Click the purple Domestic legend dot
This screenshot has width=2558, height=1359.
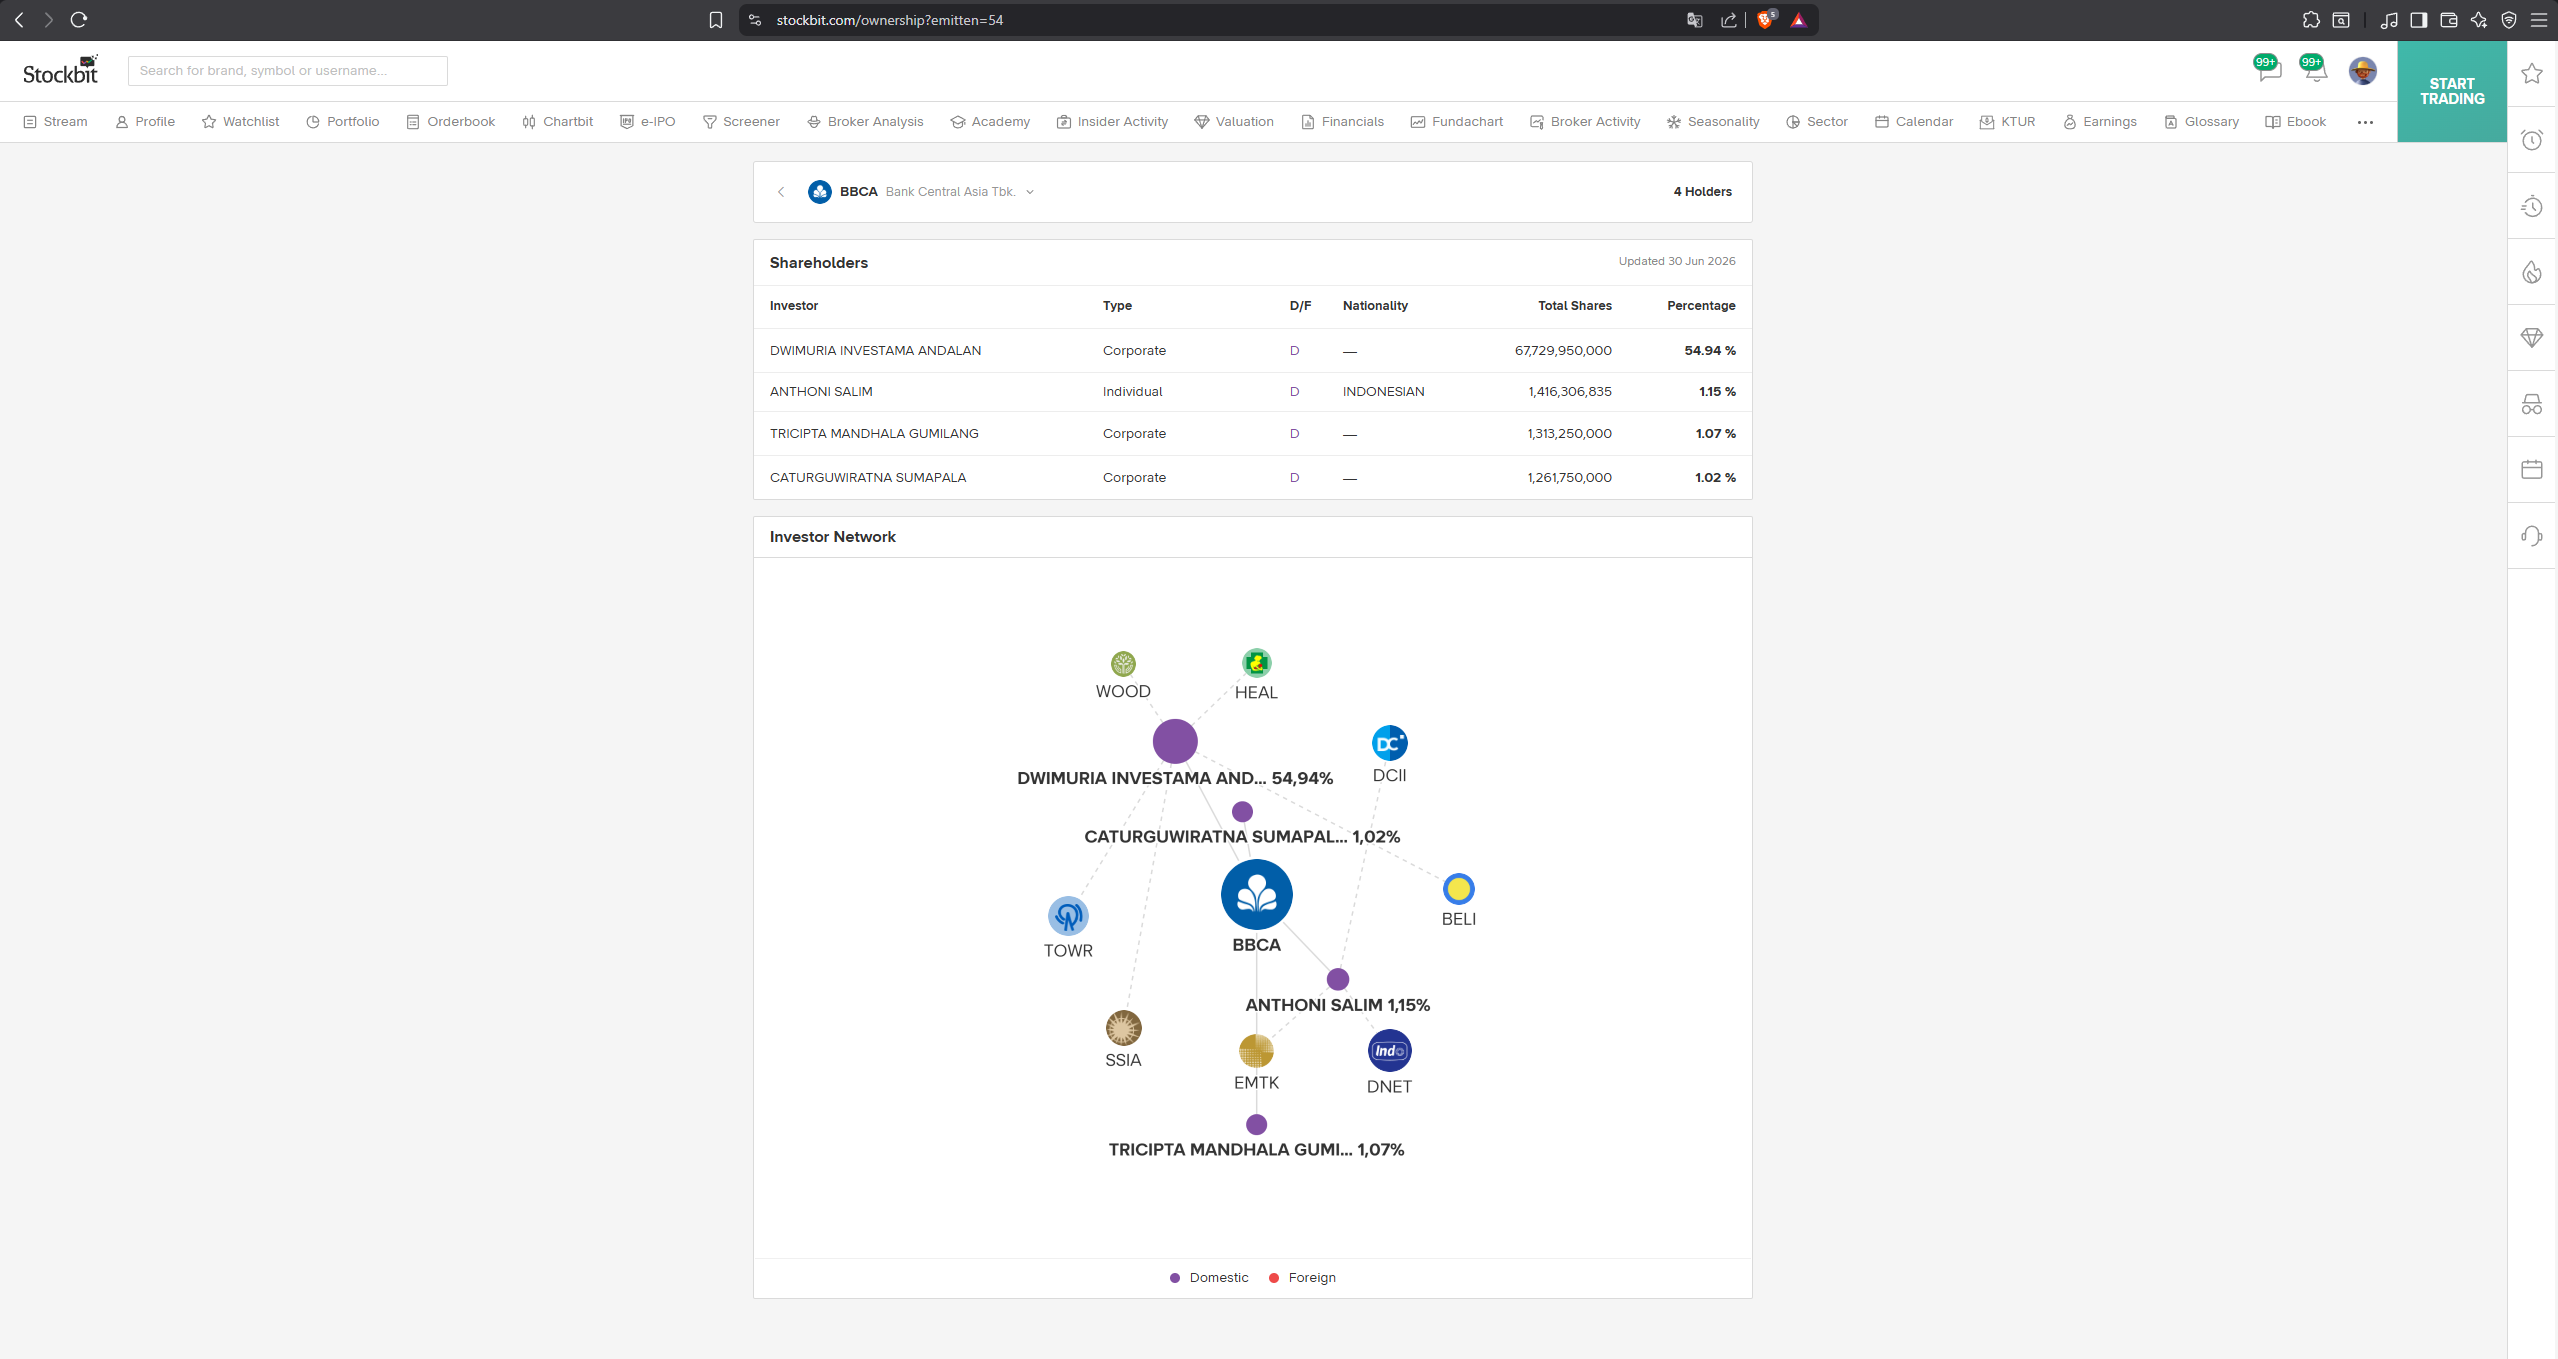[x=1175, y=1278]
